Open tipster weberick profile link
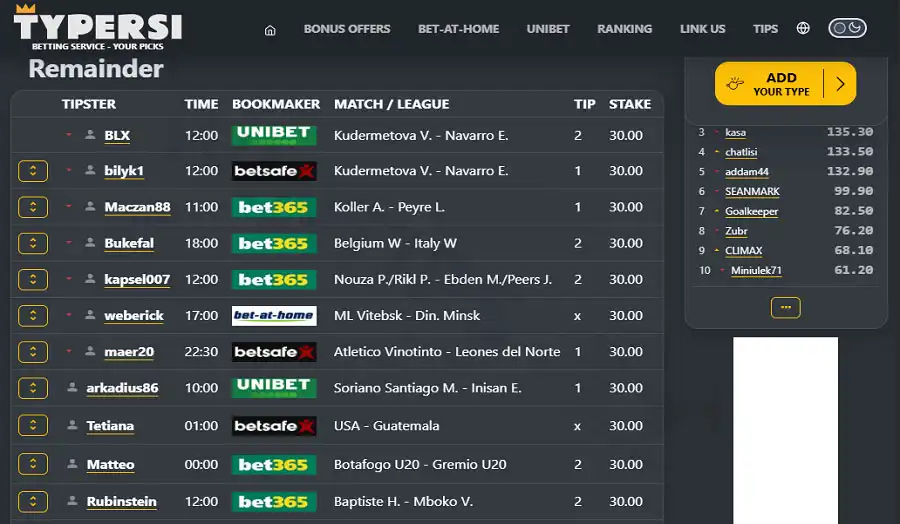This screenshot has width=900, height=524. click(x=134, y=316)
